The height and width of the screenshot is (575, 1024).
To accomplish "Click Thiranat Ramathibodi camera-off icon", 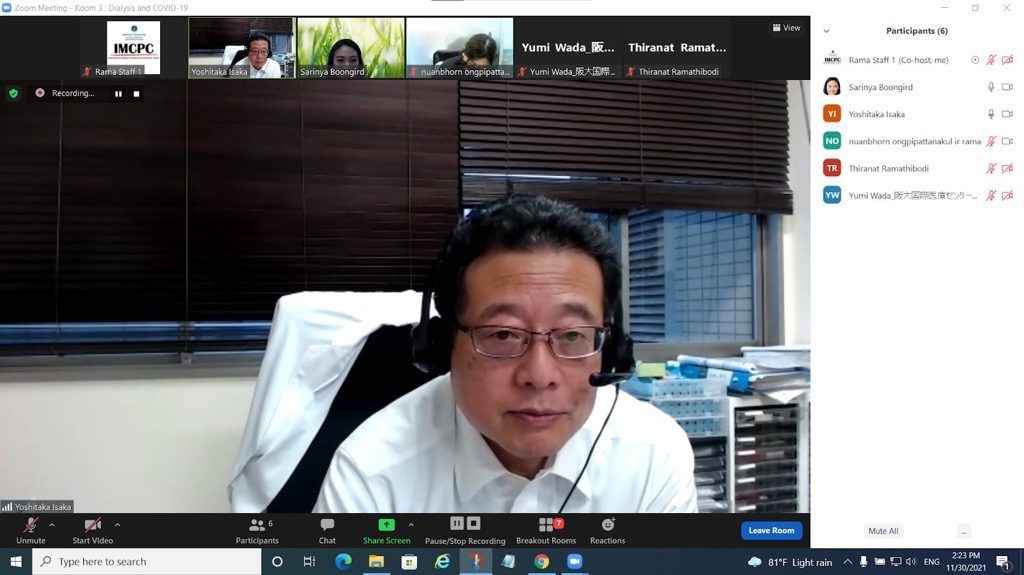I will [1007, 169].
